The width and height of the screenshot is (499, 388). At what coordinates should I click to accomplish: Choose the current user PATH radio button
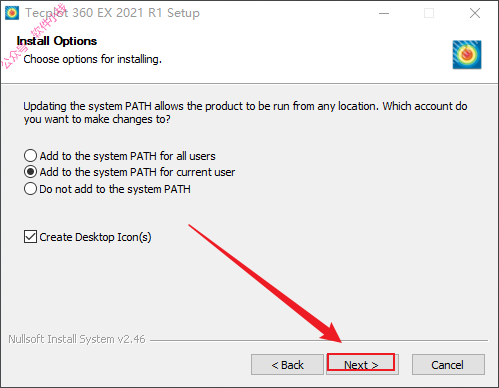coord(30,172)
